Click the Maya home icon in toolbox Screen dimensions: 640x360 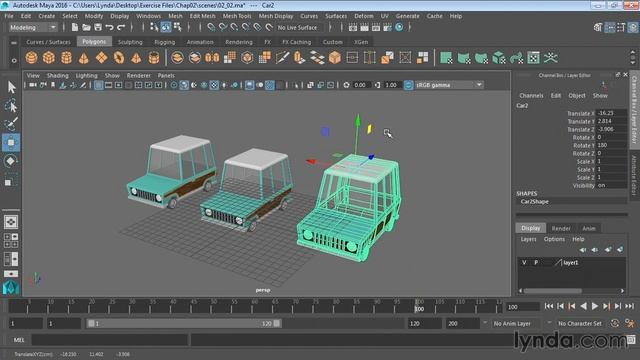[11, 288]
